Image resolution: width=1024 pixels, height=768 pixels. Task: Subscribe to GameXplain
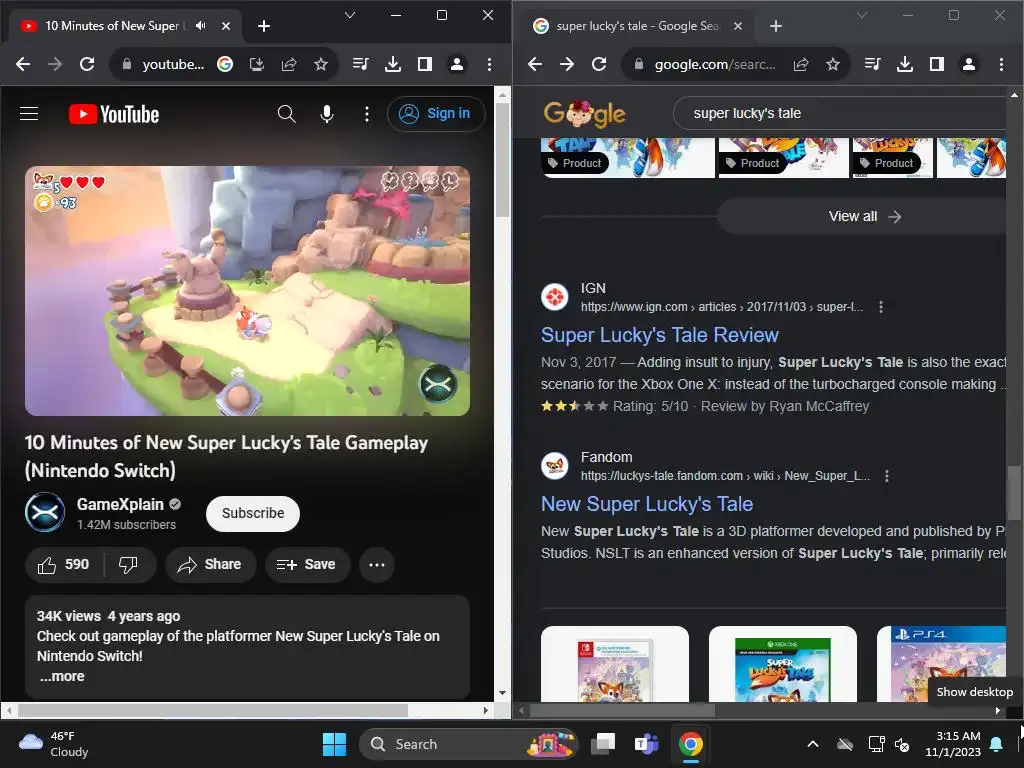click(x=253, y=513)
